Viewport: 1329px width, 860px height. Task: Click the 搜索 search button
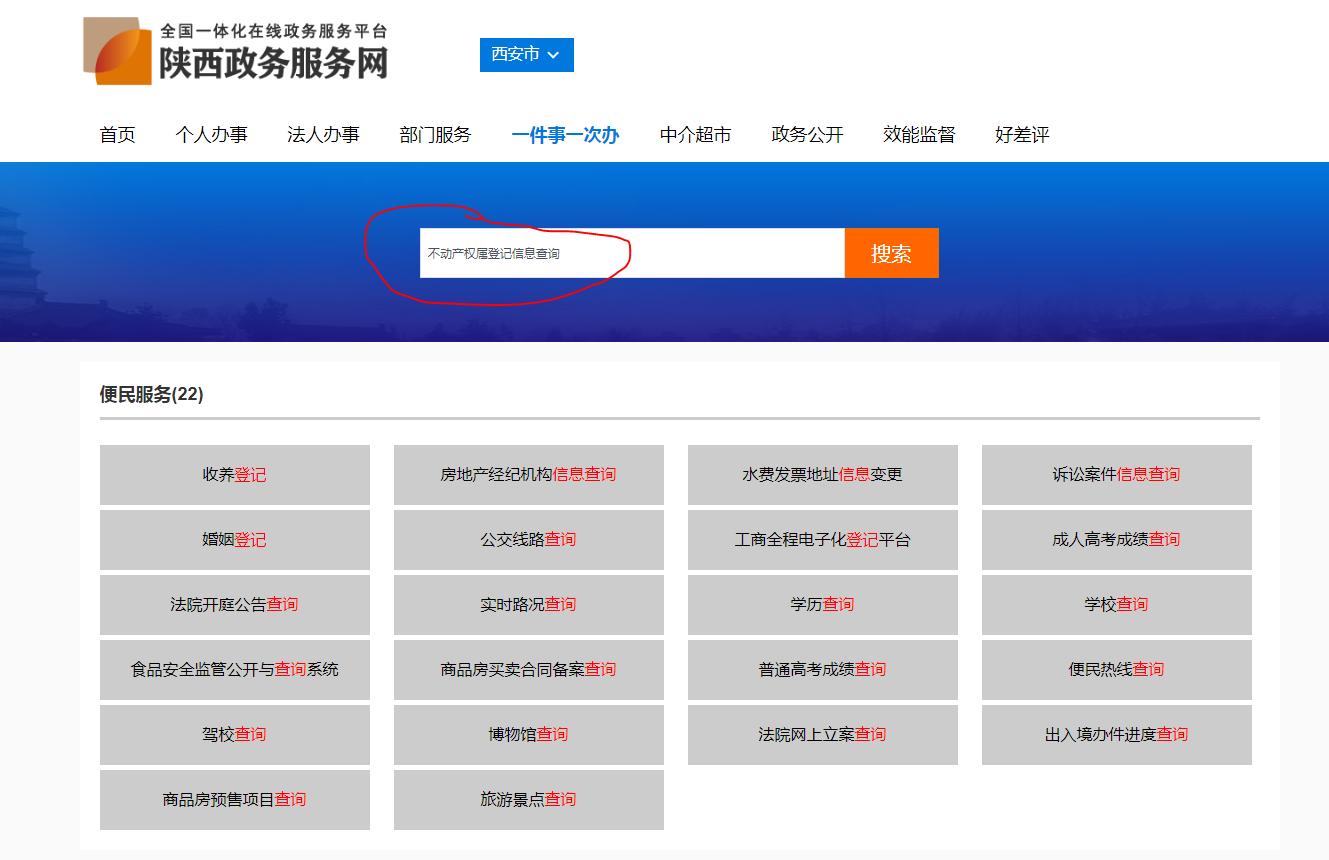[x=890, y=253]
